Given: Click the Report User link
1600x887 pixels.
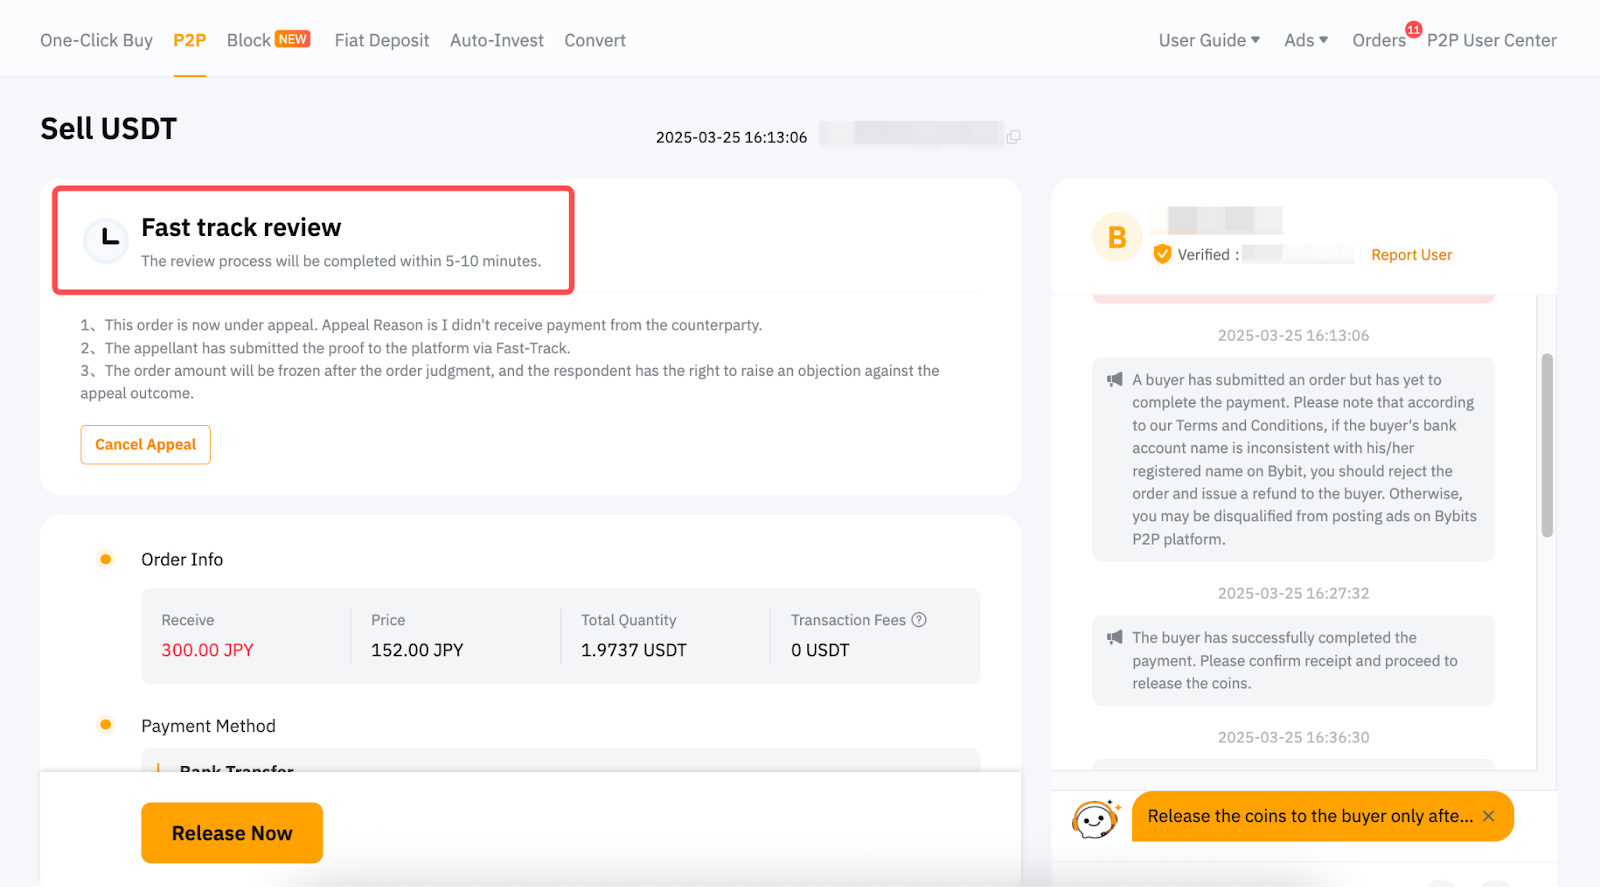Looking at the screenshot, I should click(1411, 255).
